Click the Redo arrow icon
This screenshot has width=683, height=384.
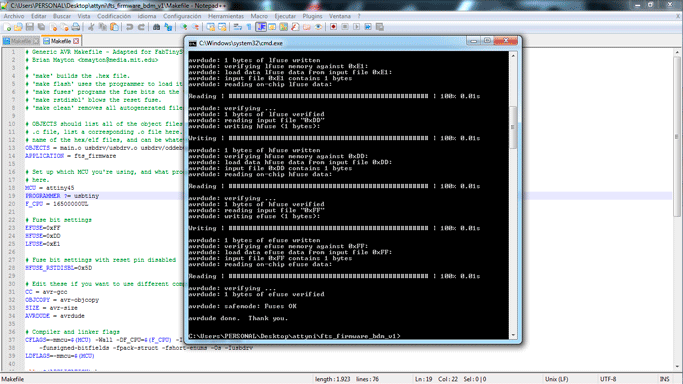tap(141, 27)
